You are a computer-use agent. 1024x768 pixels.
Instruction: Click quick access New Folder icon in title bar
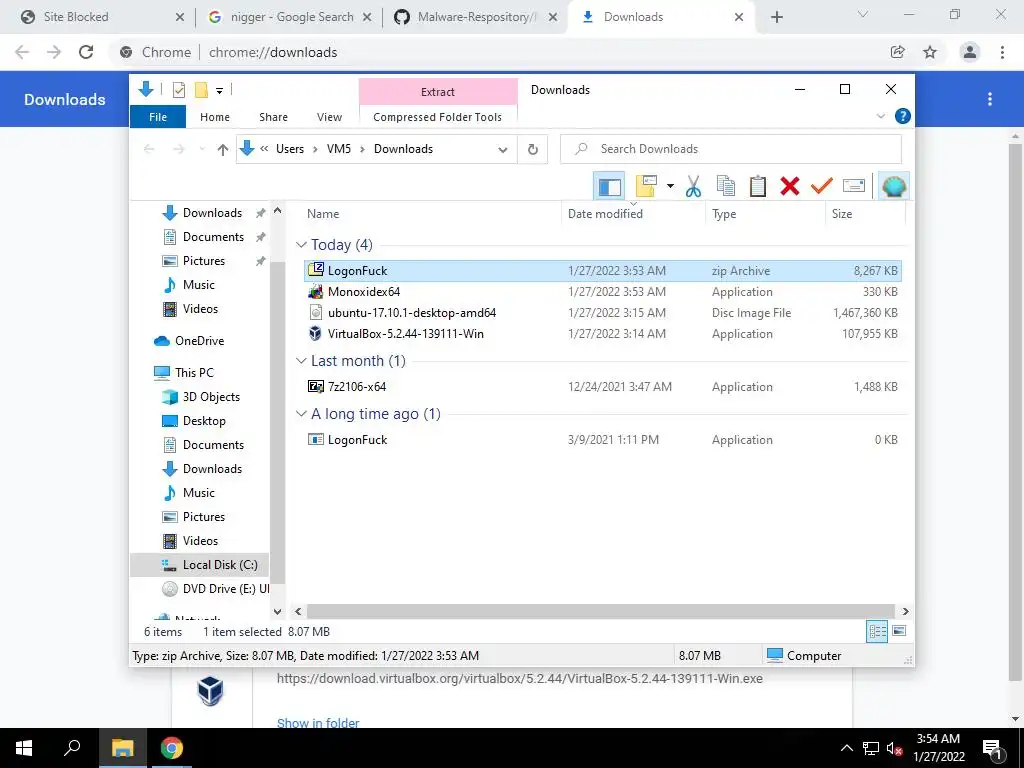click(201, 90)
